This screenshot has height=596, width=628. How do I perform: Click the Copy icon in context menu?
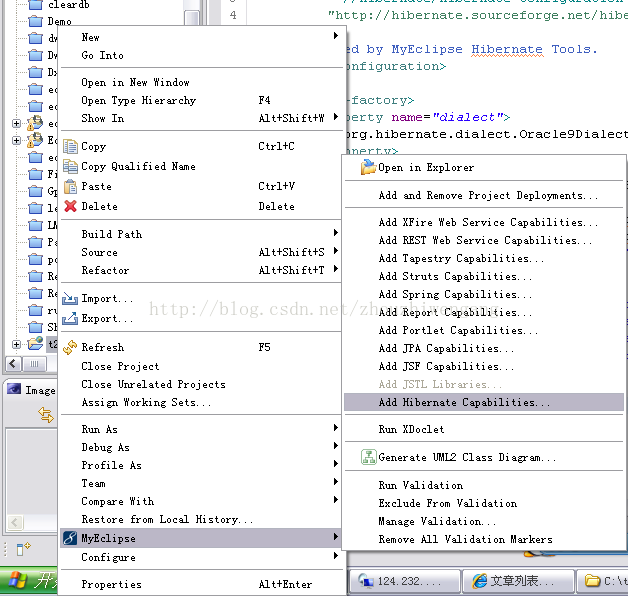70,147
